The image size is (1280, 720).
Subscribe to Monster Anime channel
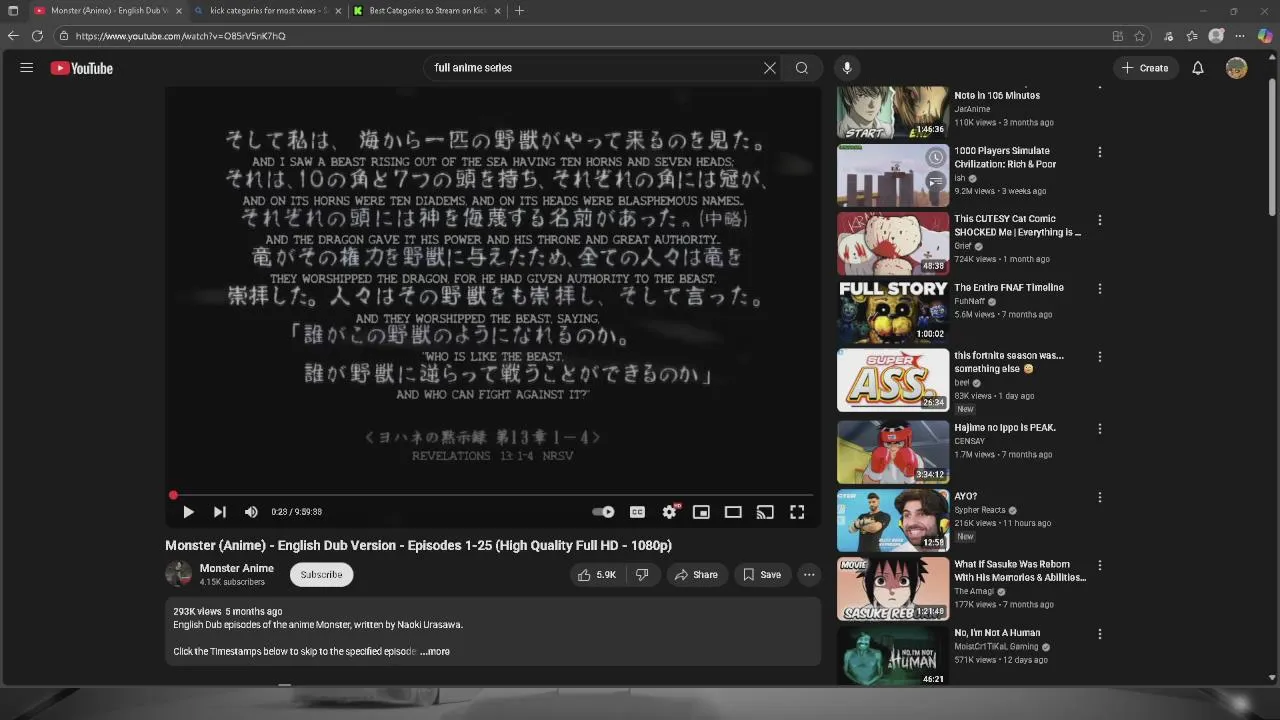pyautogui.click(x=322, y=575)
